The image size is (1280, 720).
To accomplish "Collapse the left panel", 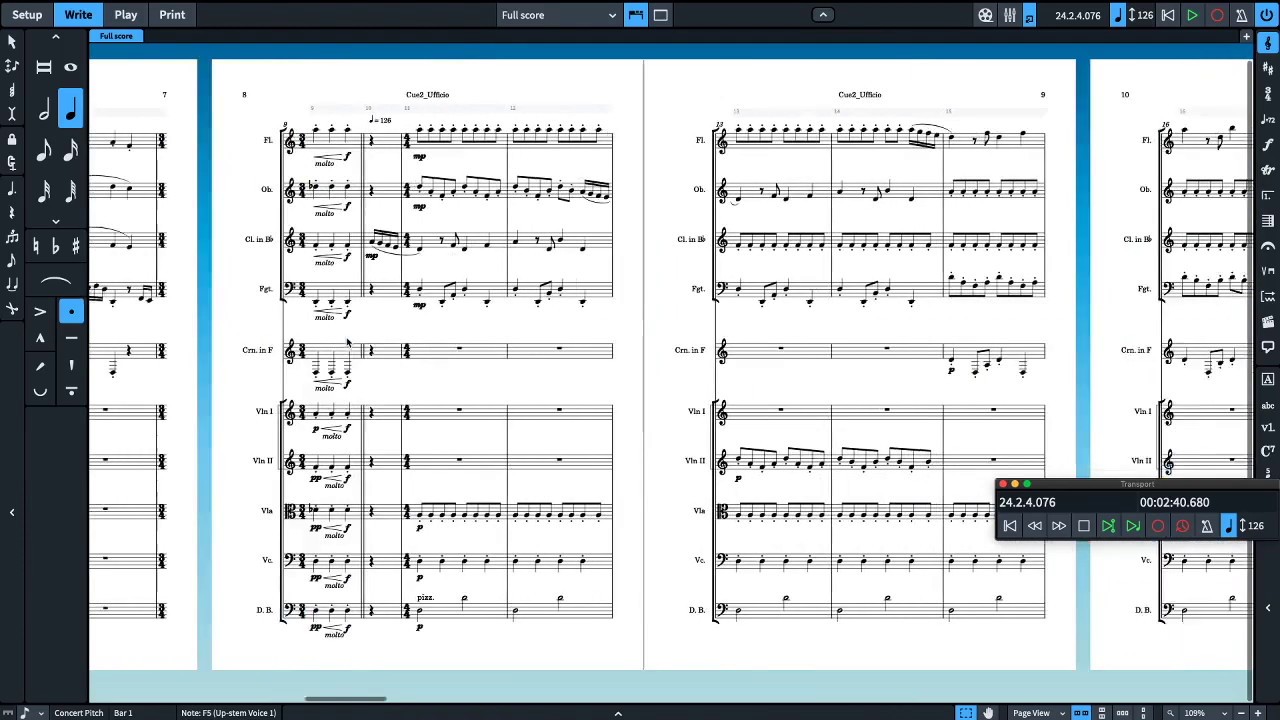I will tap(12, 512).
